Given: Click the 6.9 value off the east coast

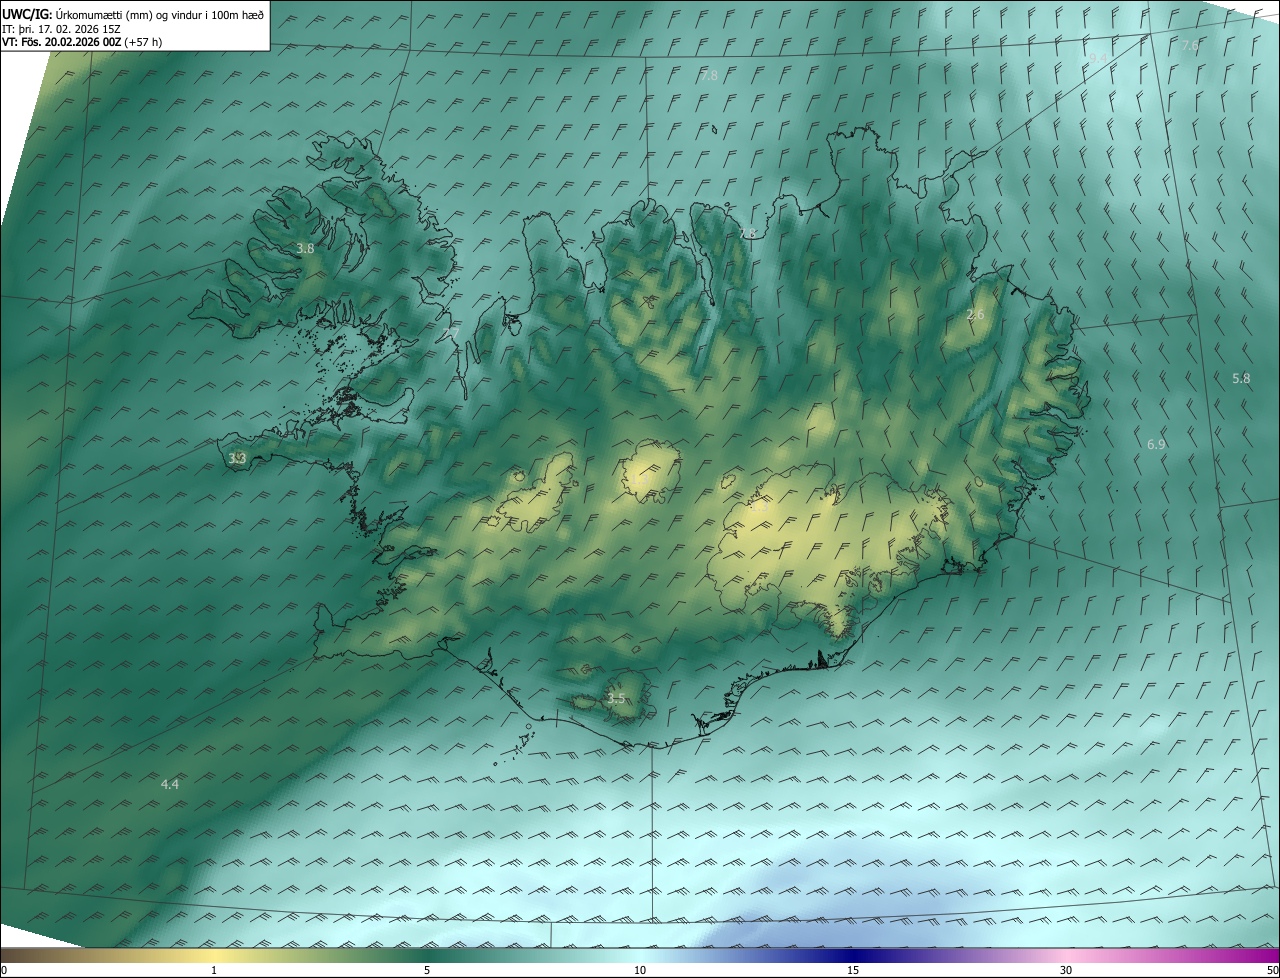Looking at the screenshot, I should (1156, 444).
